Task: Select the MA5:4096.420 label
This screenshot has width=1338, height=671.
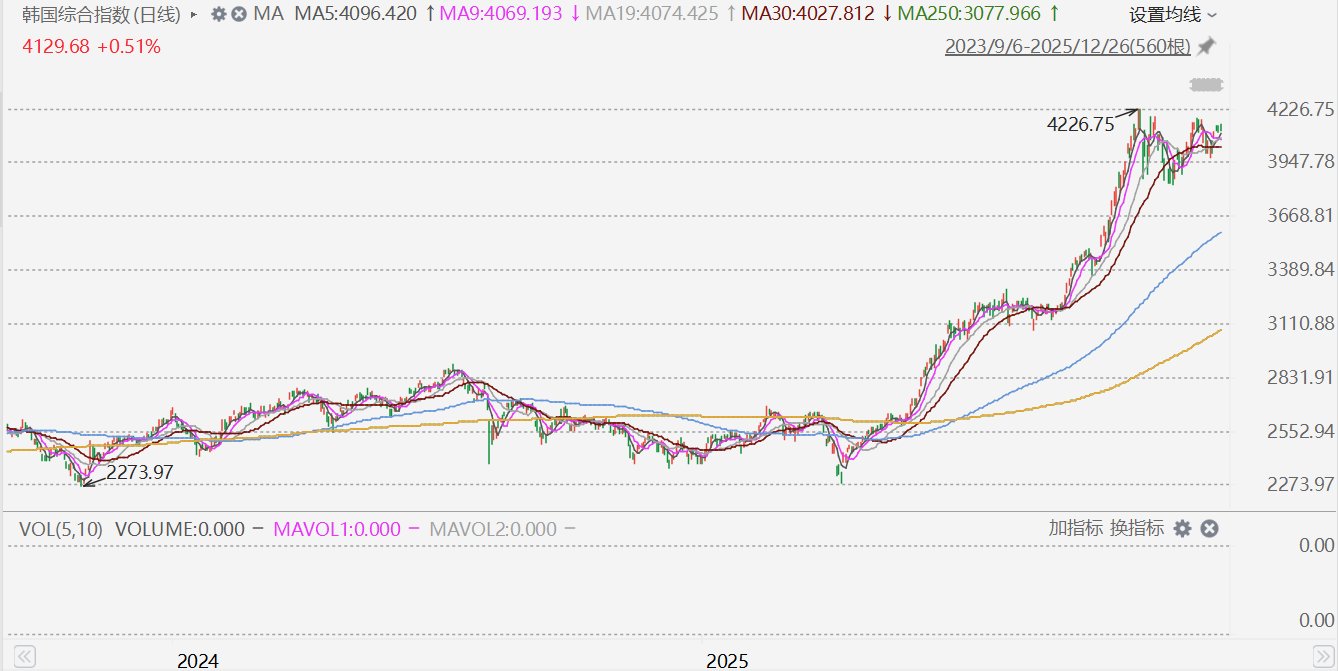Action: coord(357,15)
